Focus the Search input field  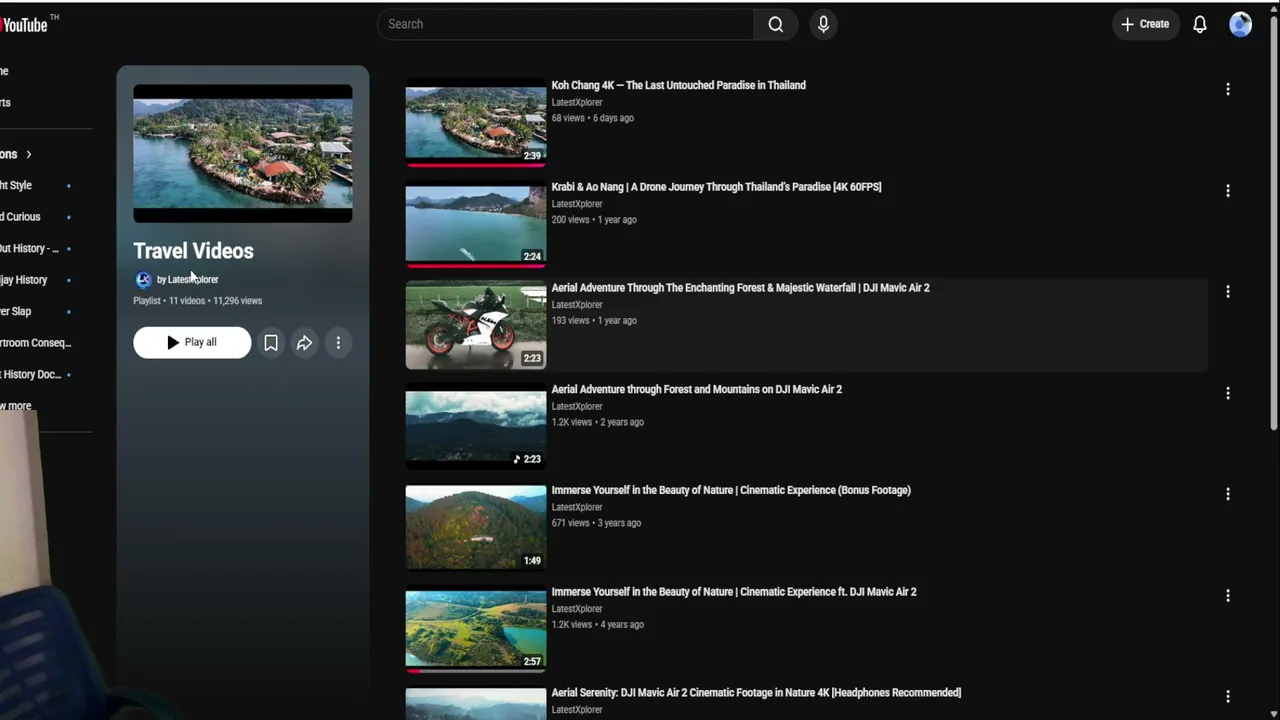pos(565,24)
